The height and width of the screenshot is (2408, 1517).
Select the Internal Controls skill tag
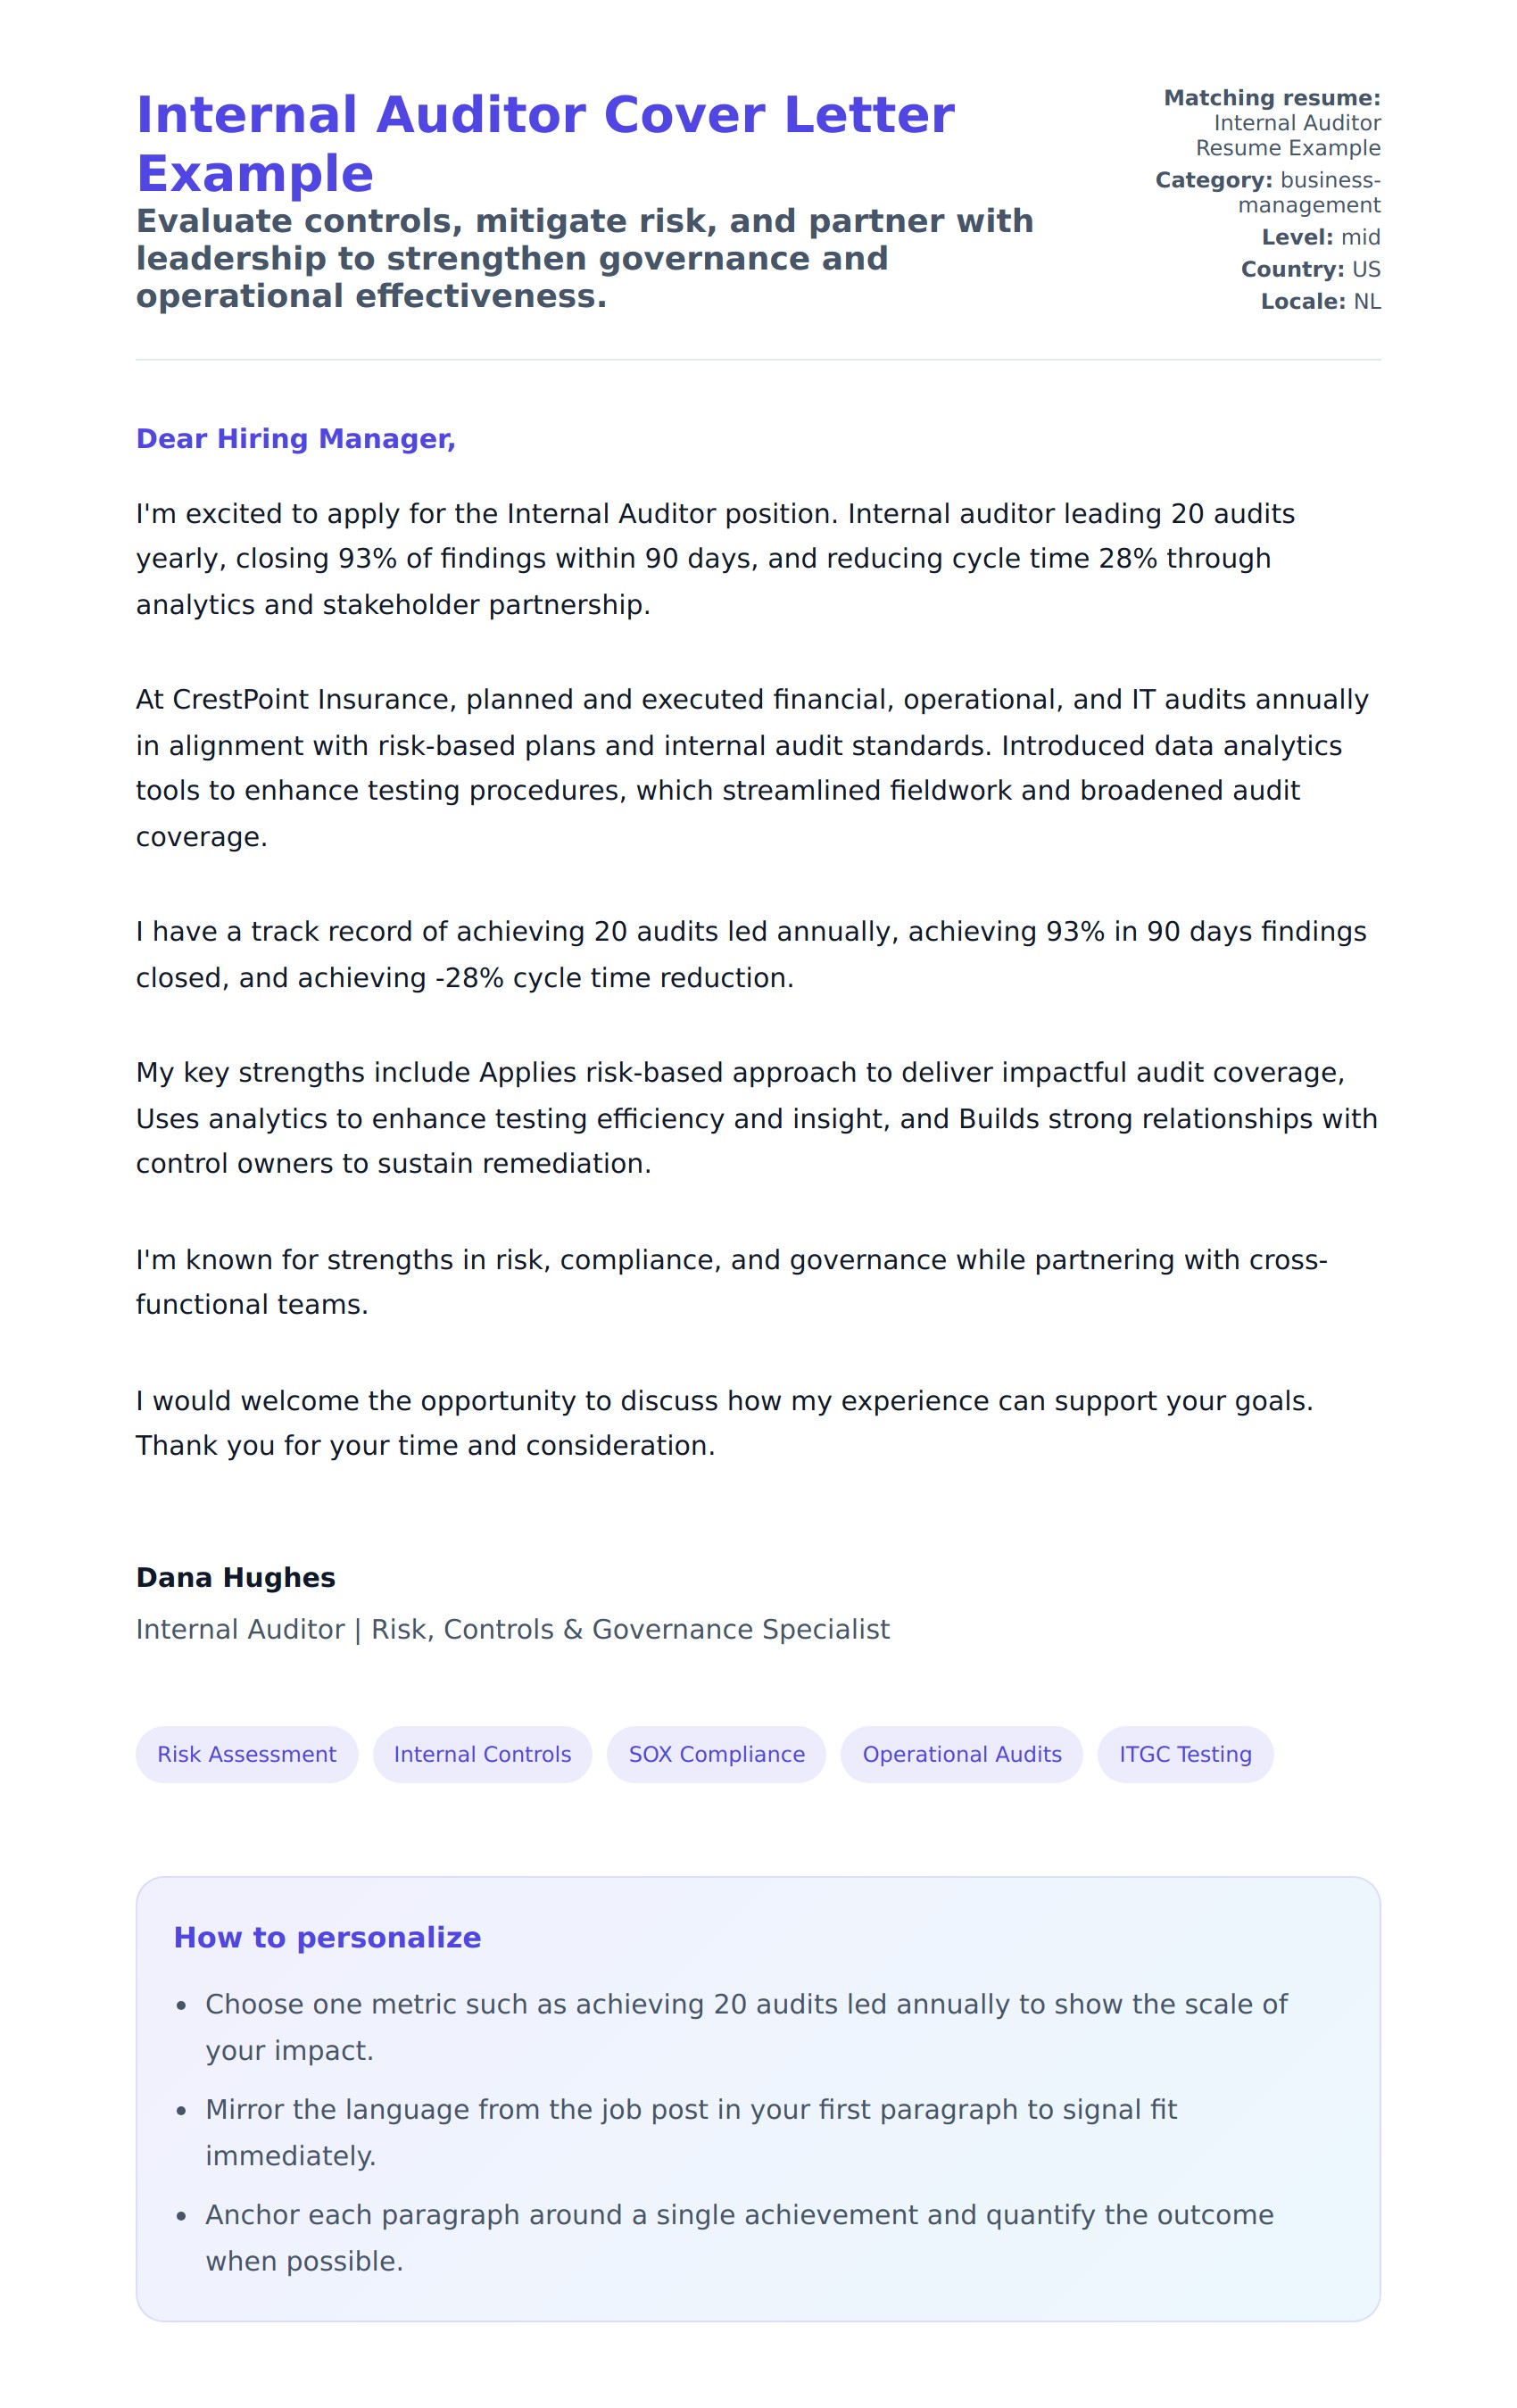[482, 1754]
